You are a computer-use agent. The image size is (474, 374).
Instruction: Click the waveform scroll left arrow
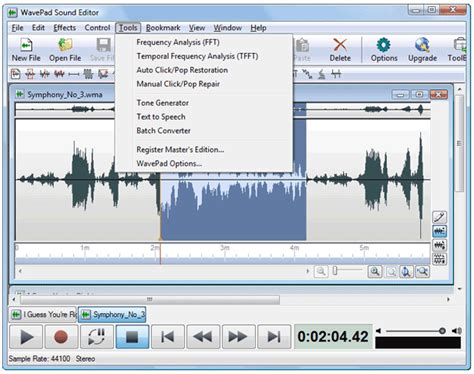[x=20, y=271]
